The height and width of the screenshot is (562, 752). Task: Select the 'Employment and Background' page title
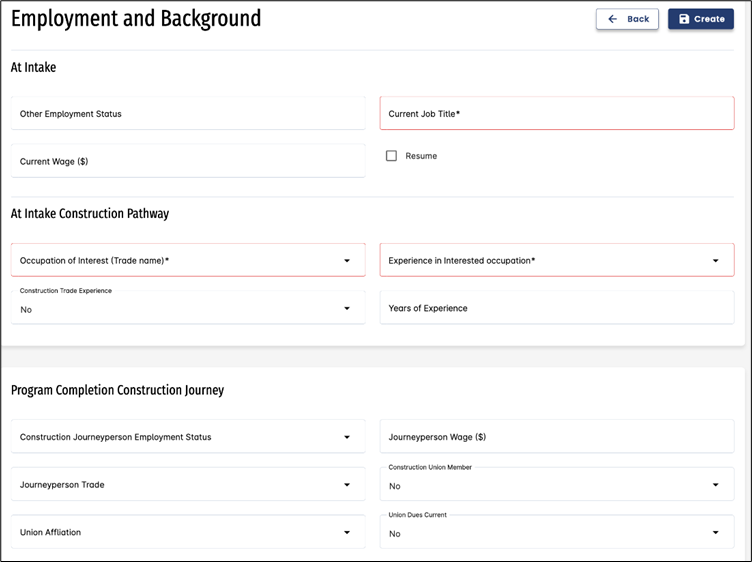click(x=136, y=19)
